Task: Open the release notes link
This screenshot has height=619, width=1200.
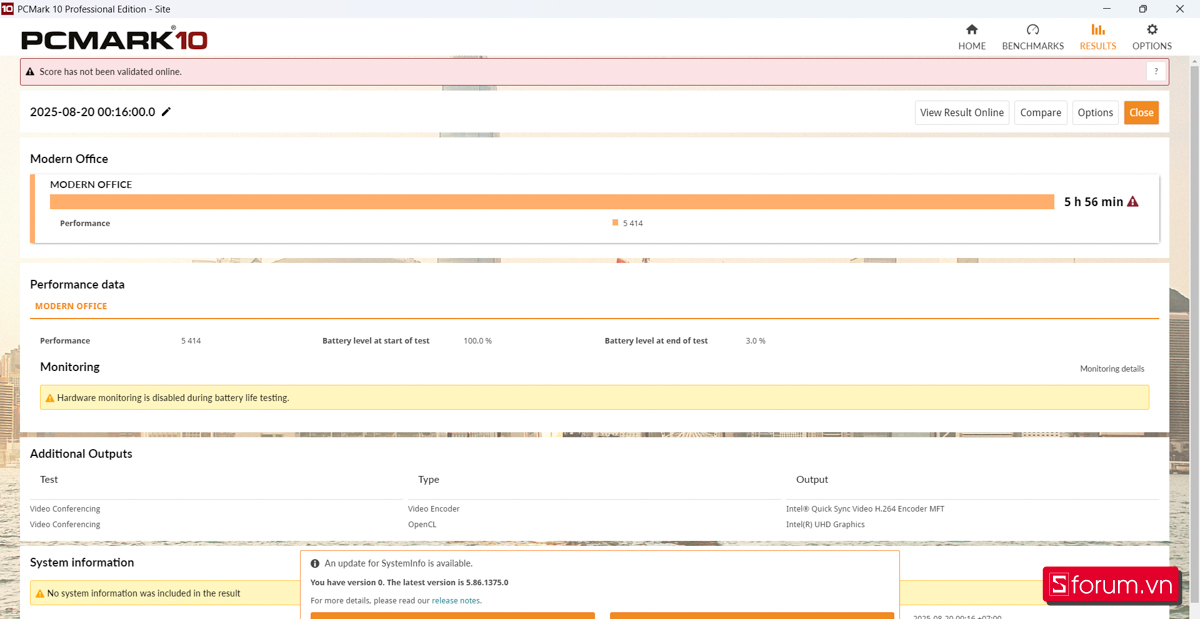Action: pos(456,601)
